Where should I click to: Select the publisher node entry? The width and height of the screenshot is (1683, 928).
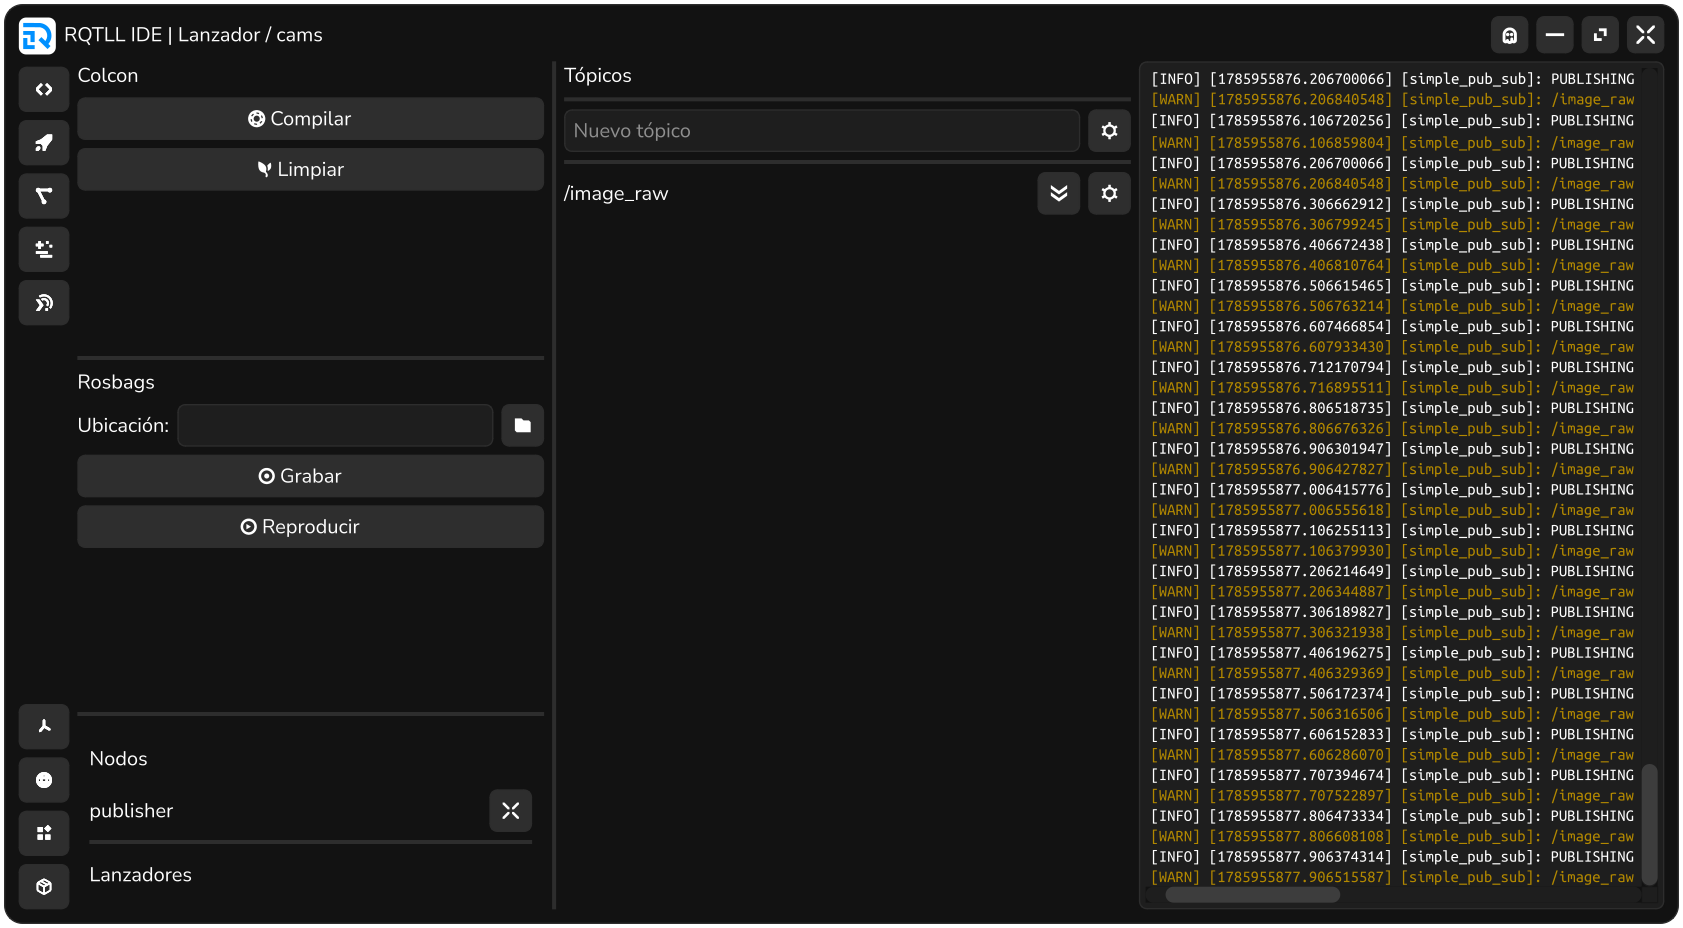(x=131, y=810)
